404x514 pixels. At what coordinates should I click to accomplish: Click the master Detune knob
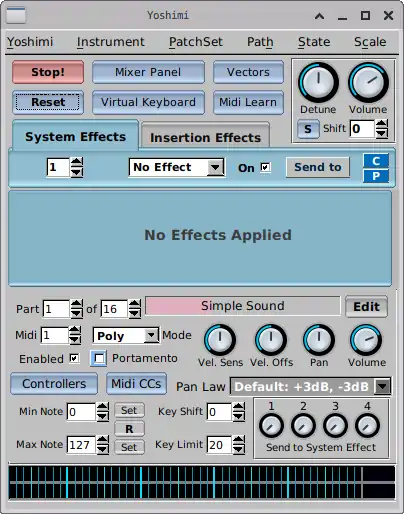point(318,82)
